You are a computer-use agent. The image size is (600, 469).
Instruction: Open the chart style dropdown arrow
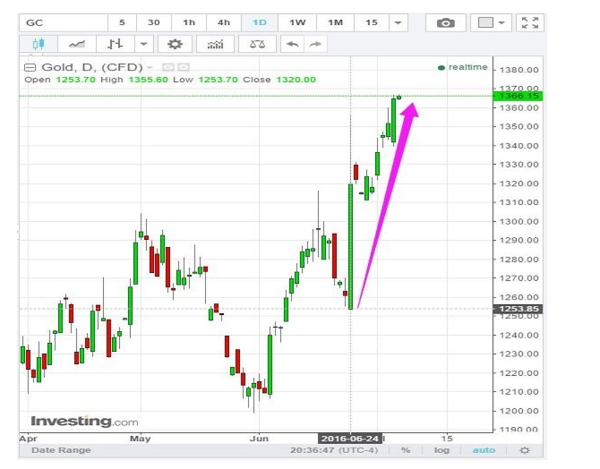(143, 45)
